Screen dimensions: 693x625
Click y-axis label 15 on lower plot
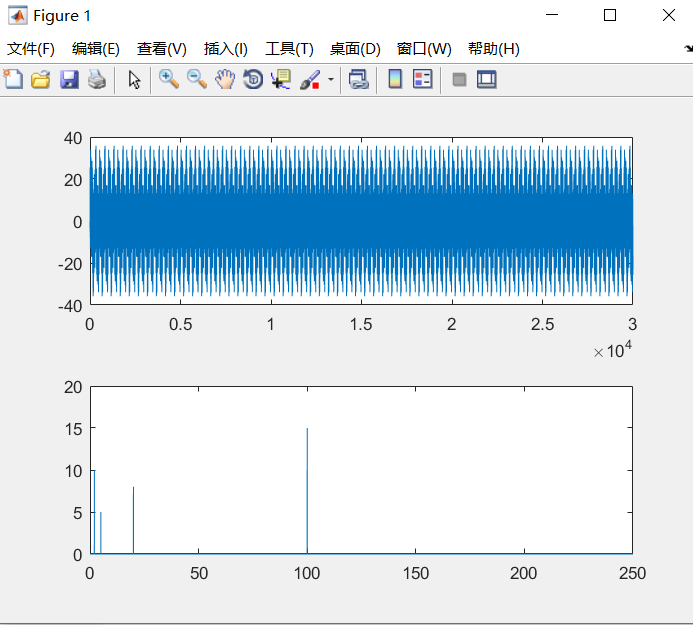coord(73,429)
